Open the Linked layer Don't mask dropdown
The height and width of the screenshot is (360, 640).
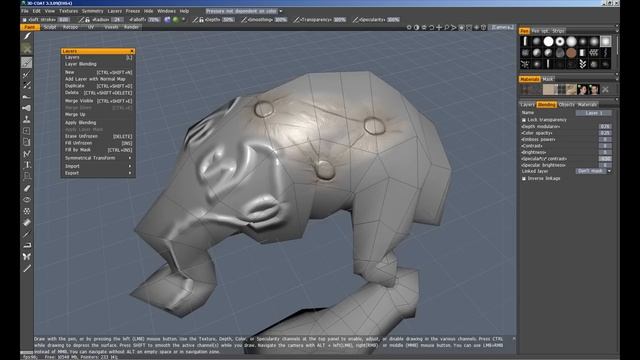tap(593, 171)
